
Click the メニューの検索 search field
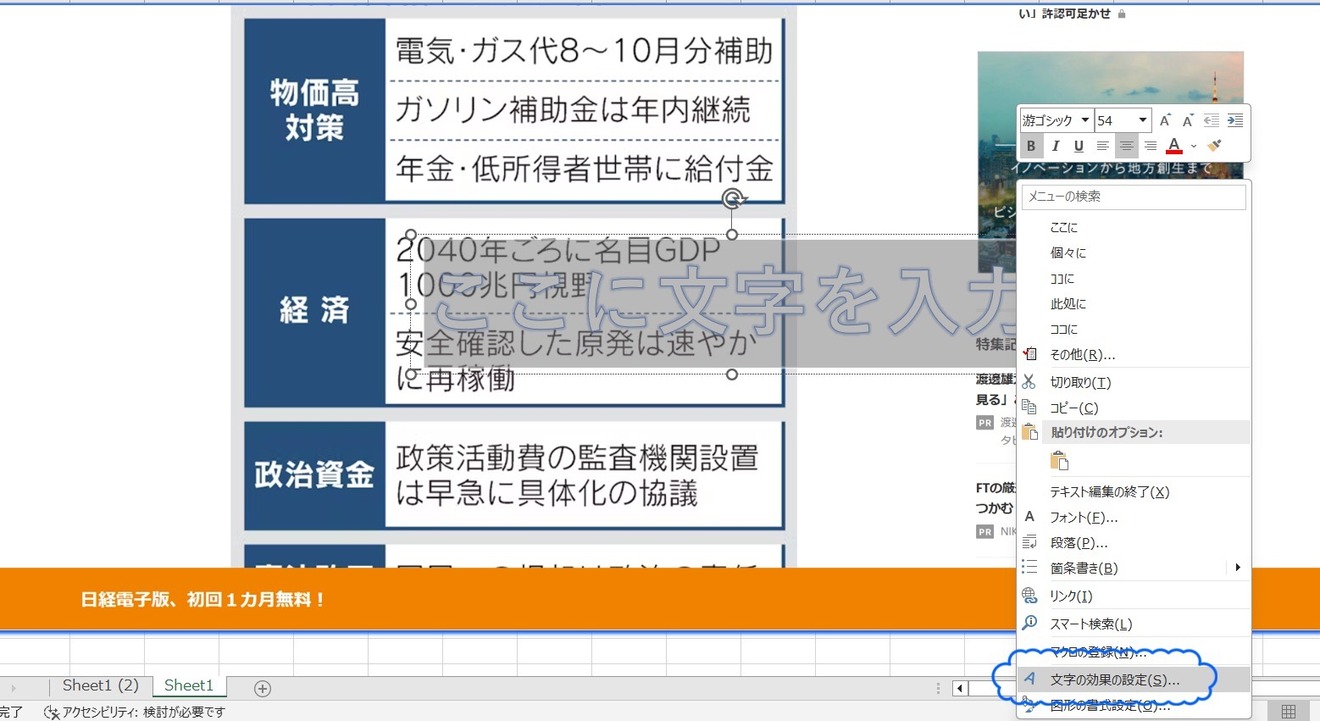click(1134, 197)
